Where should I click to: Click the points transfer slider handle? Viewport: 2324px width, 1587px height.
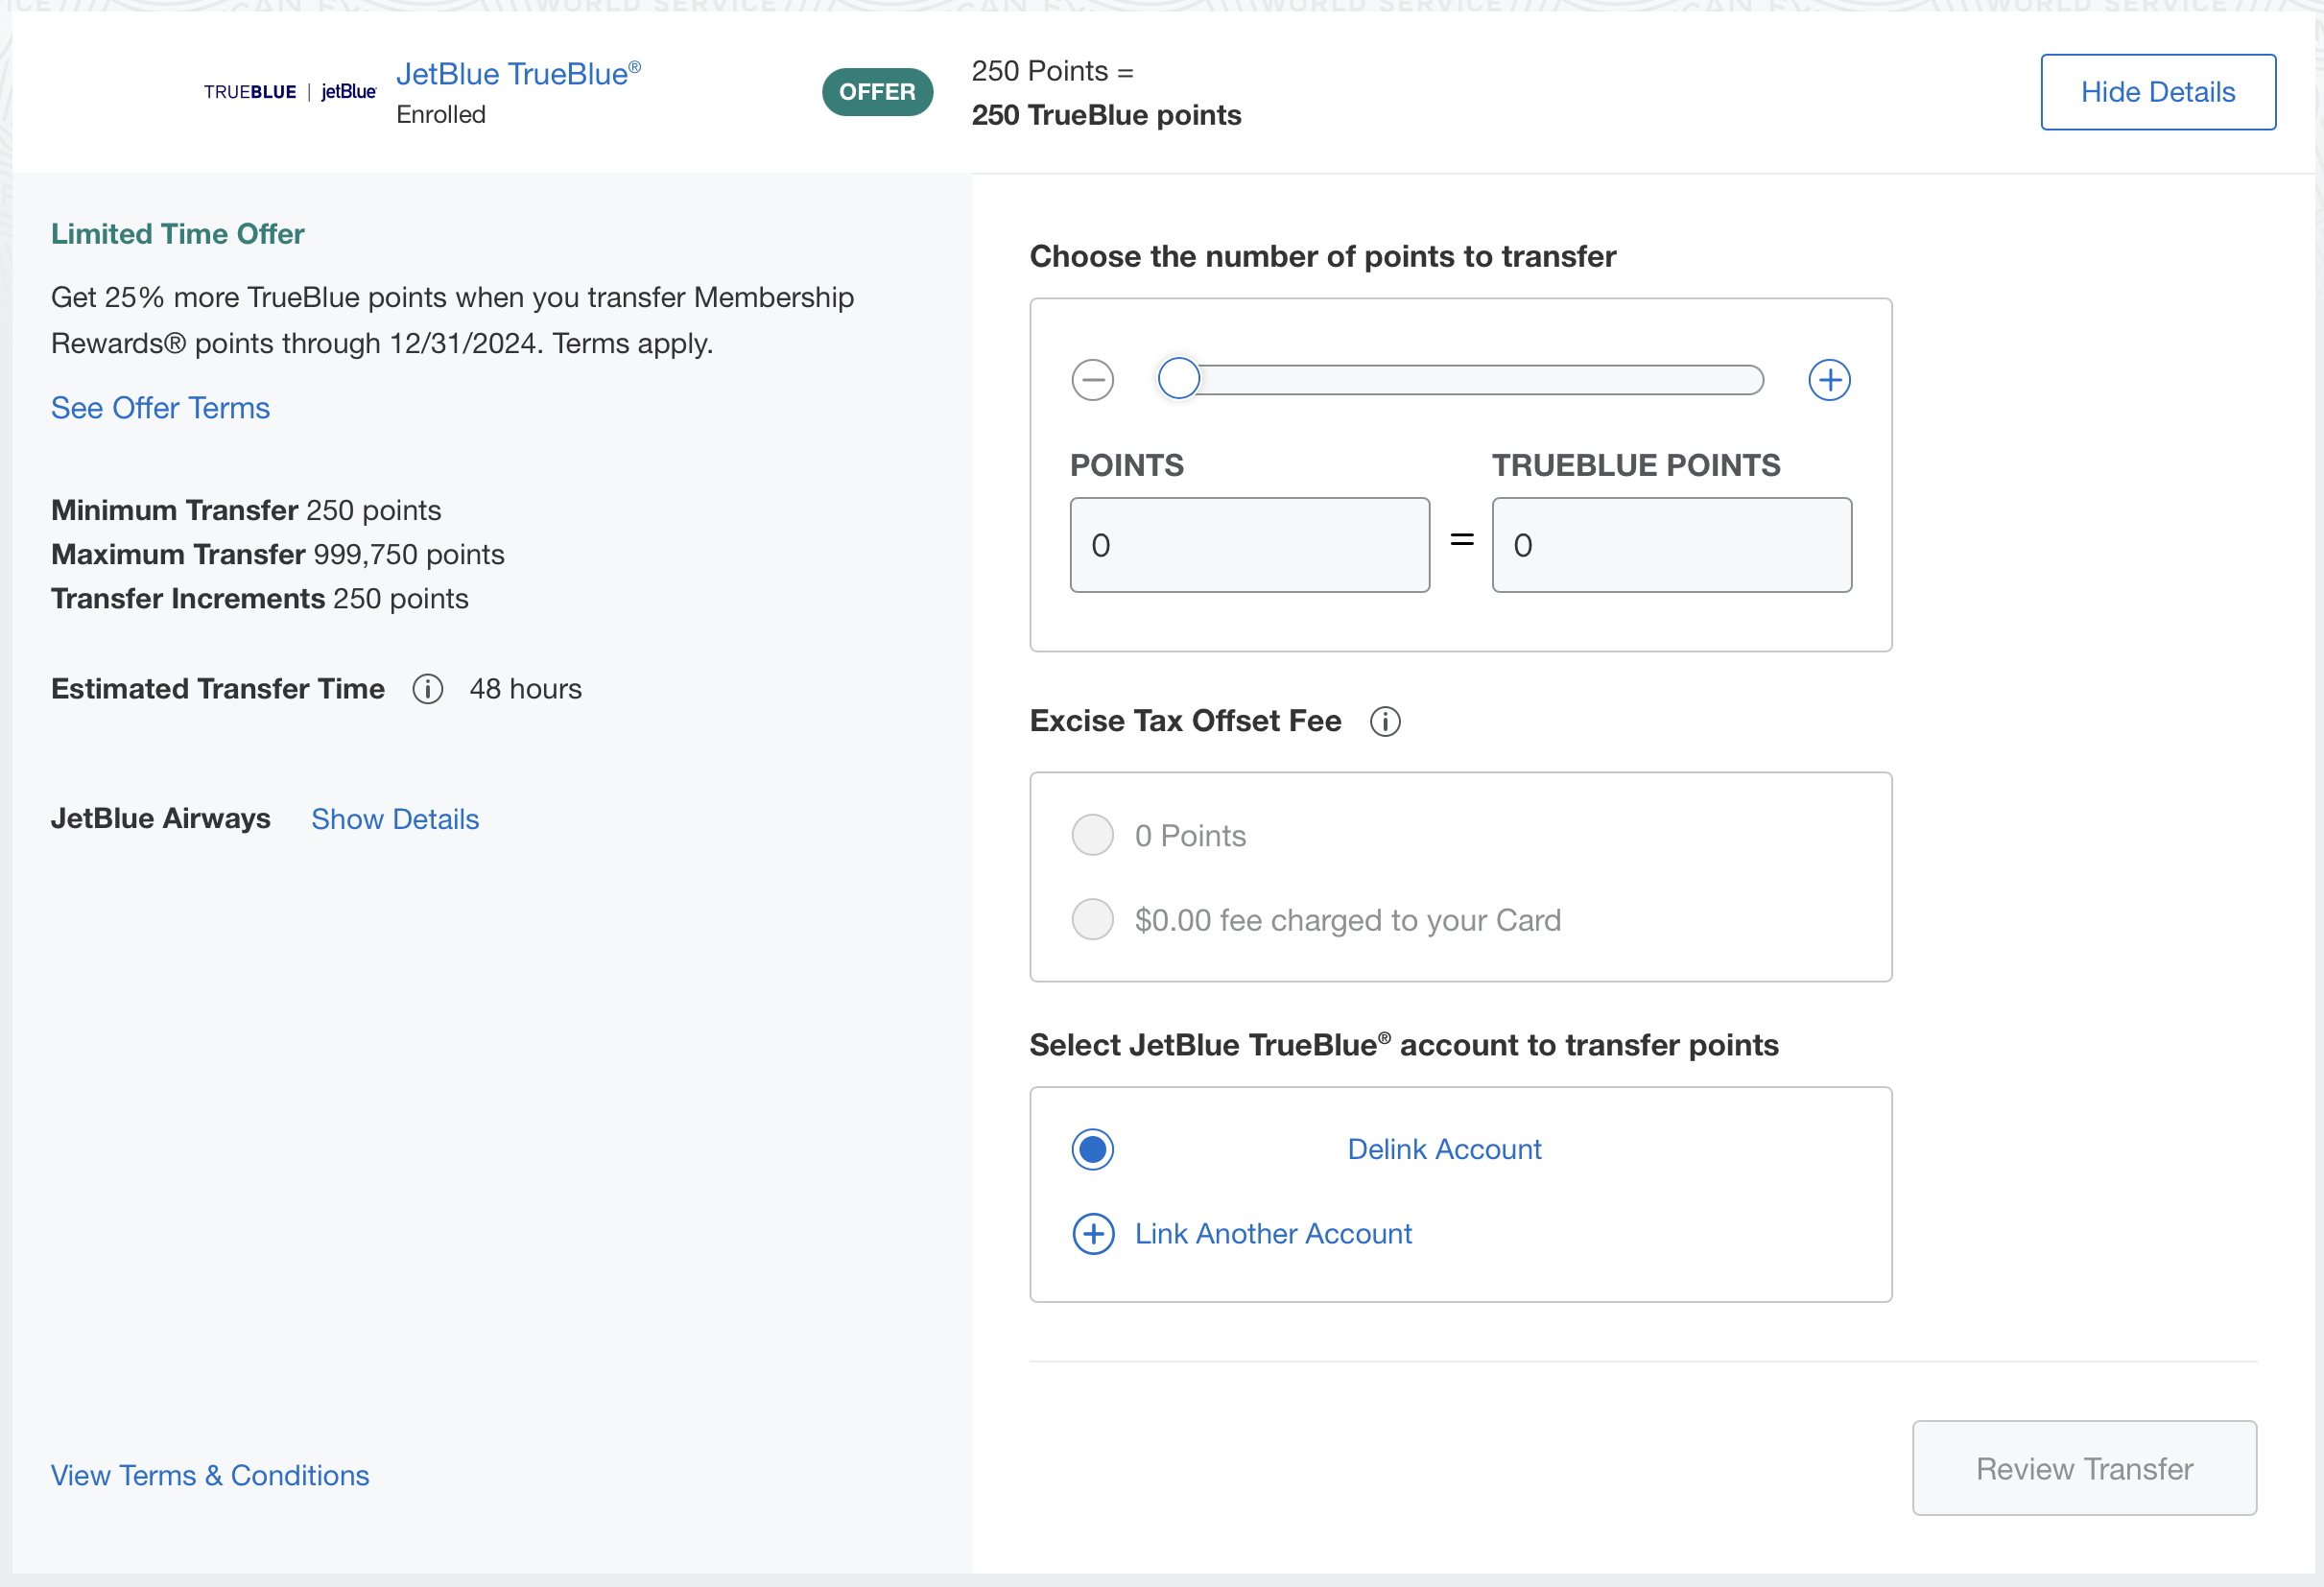point(1178,379)
